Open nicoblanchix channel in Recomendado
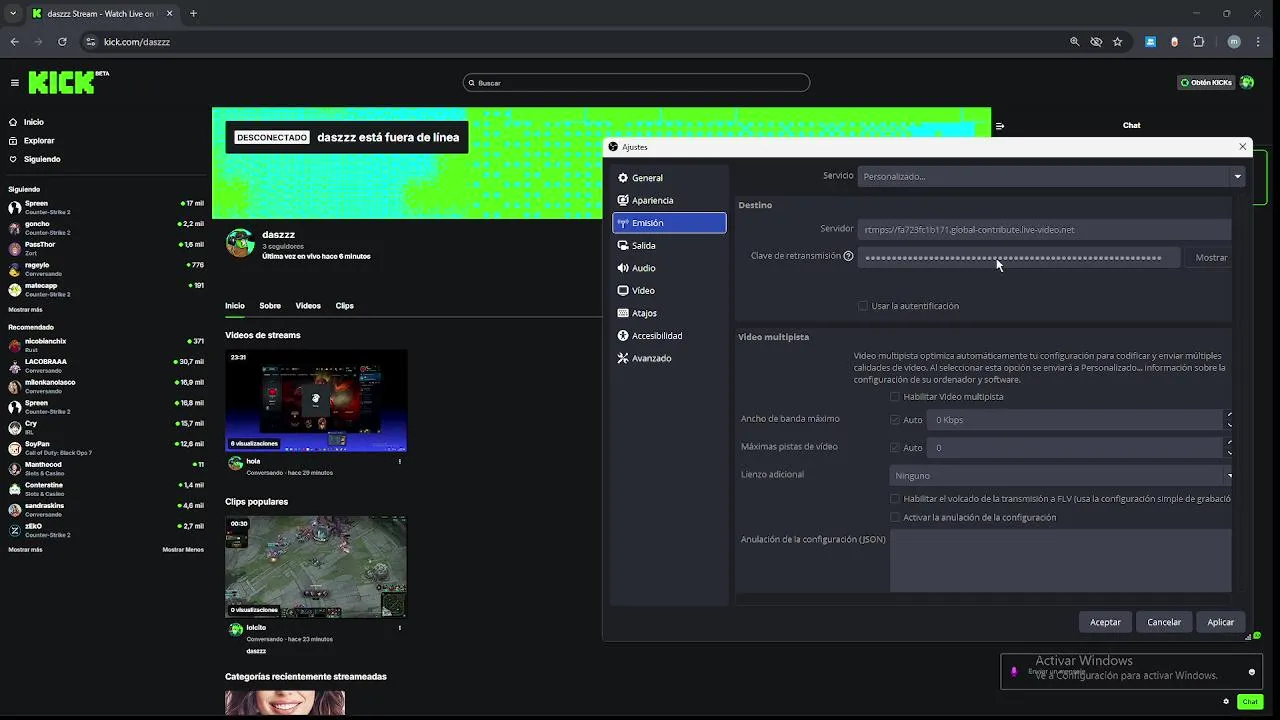 (106, 345)
